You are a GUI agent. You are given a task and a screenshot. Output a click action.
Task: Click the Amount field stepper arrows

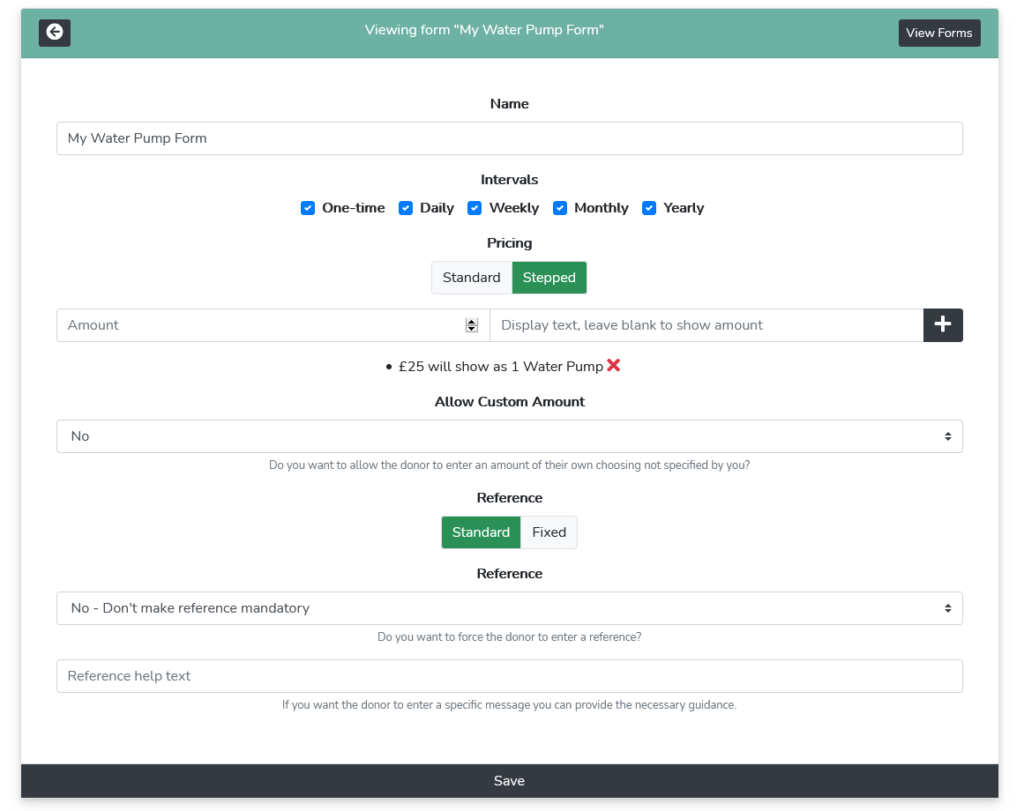pos(471,325)
